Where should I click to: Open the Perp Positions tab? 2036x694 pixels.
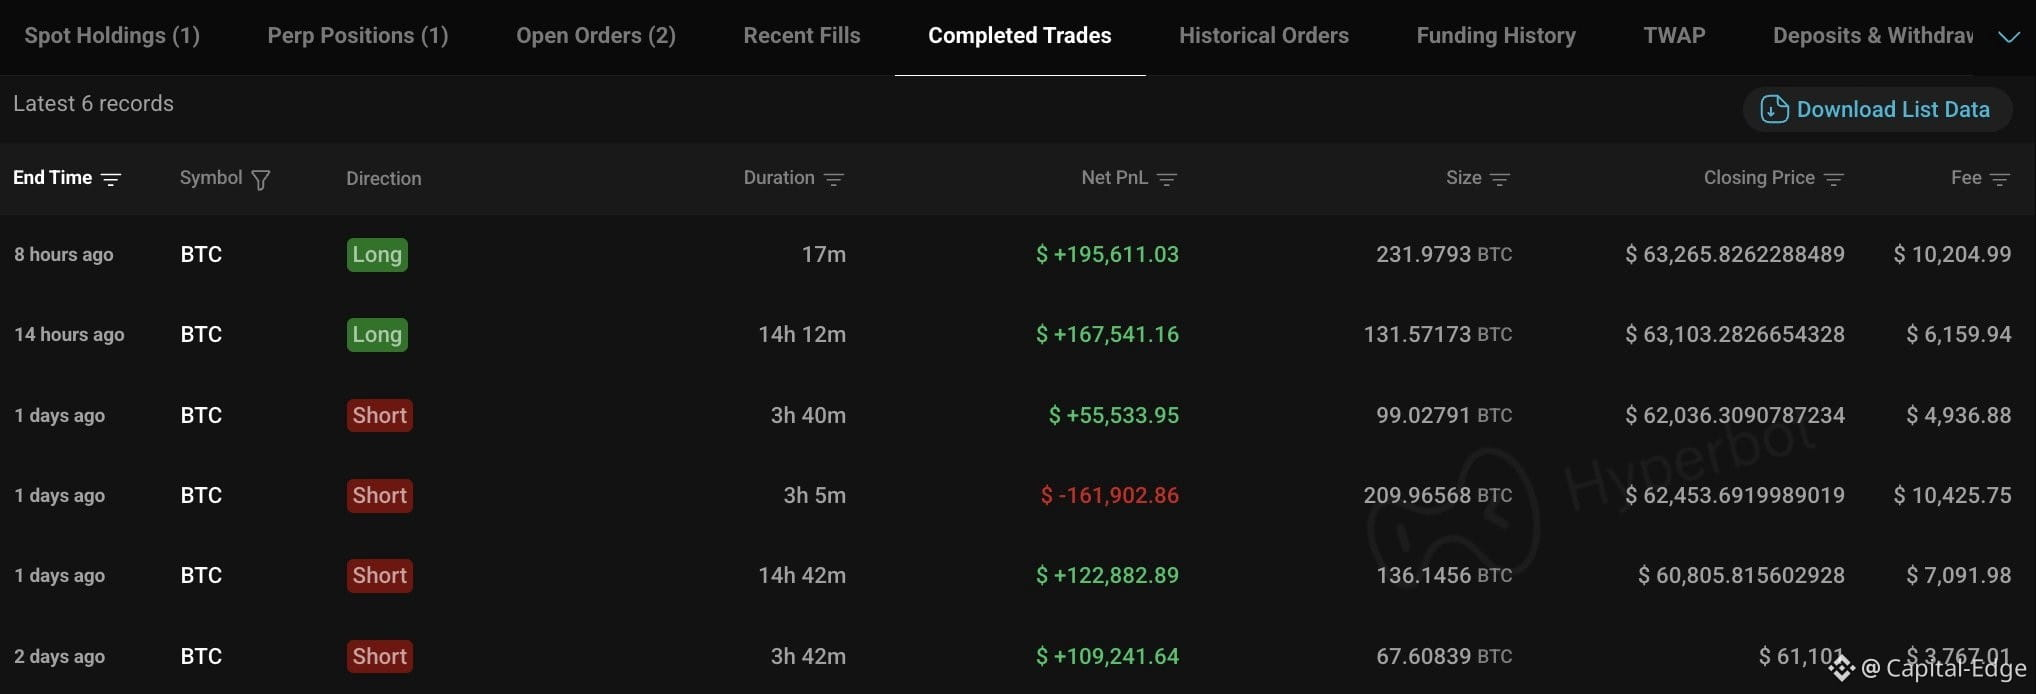[x=358, y=36]
